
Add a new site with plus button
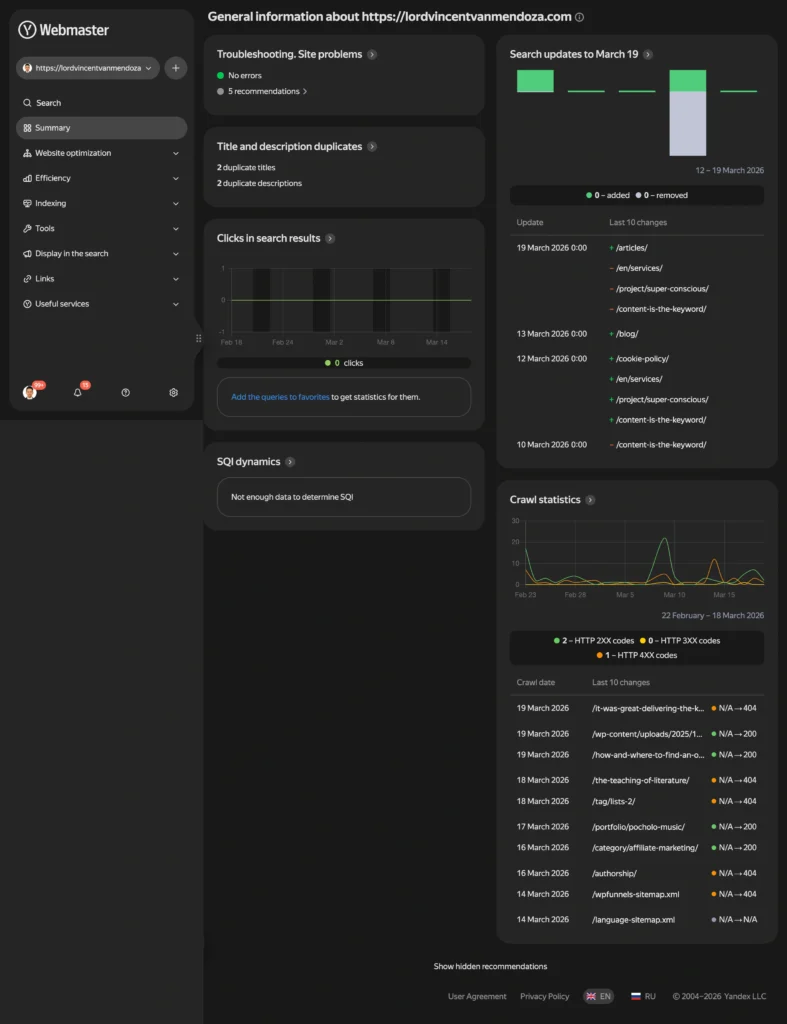pos(176,68)
